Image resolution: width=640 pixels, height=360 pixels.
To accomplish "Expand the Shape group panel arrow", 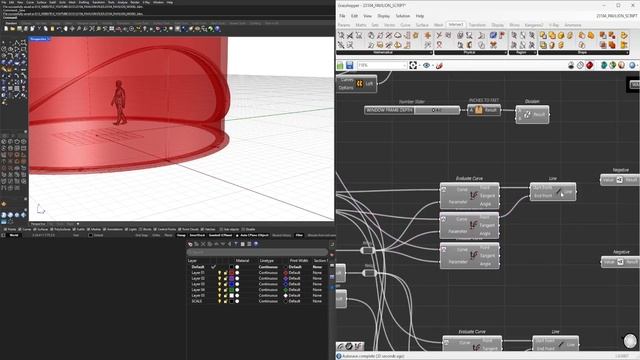I will [x=627, y=53].
